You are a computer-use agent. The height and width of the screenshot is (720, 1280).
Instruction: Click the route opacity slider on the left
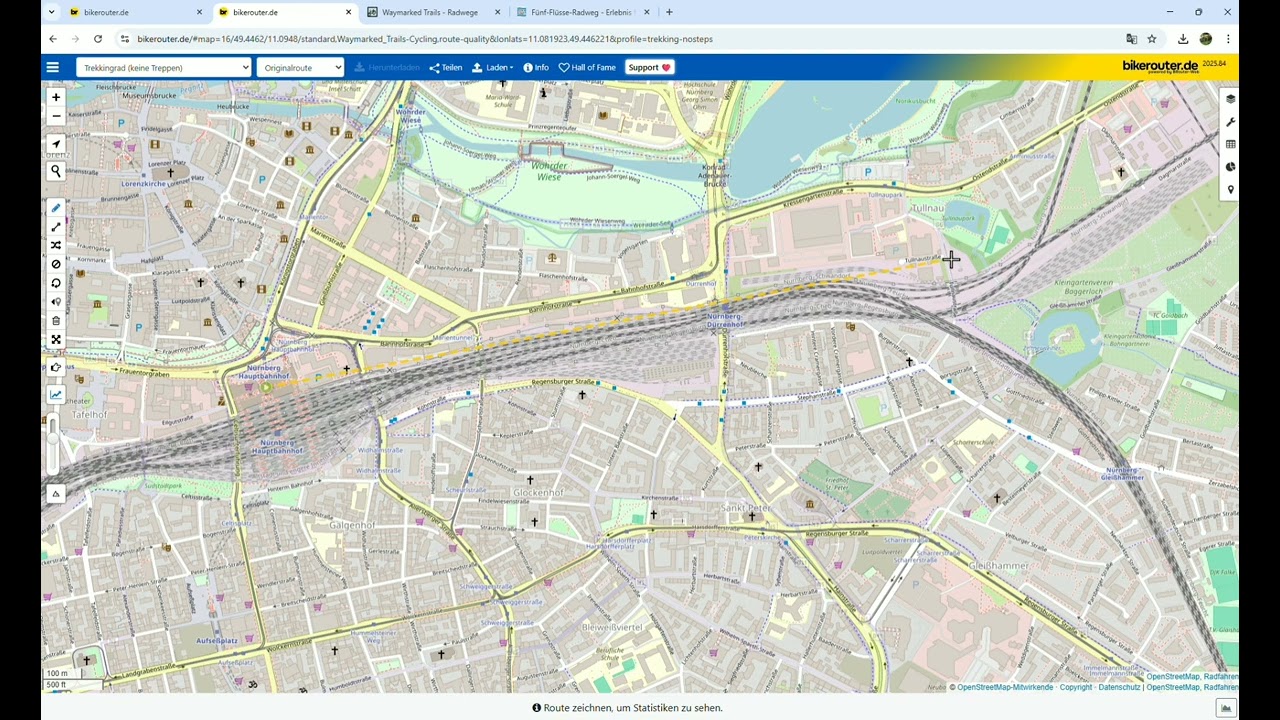tap(53, 444)
